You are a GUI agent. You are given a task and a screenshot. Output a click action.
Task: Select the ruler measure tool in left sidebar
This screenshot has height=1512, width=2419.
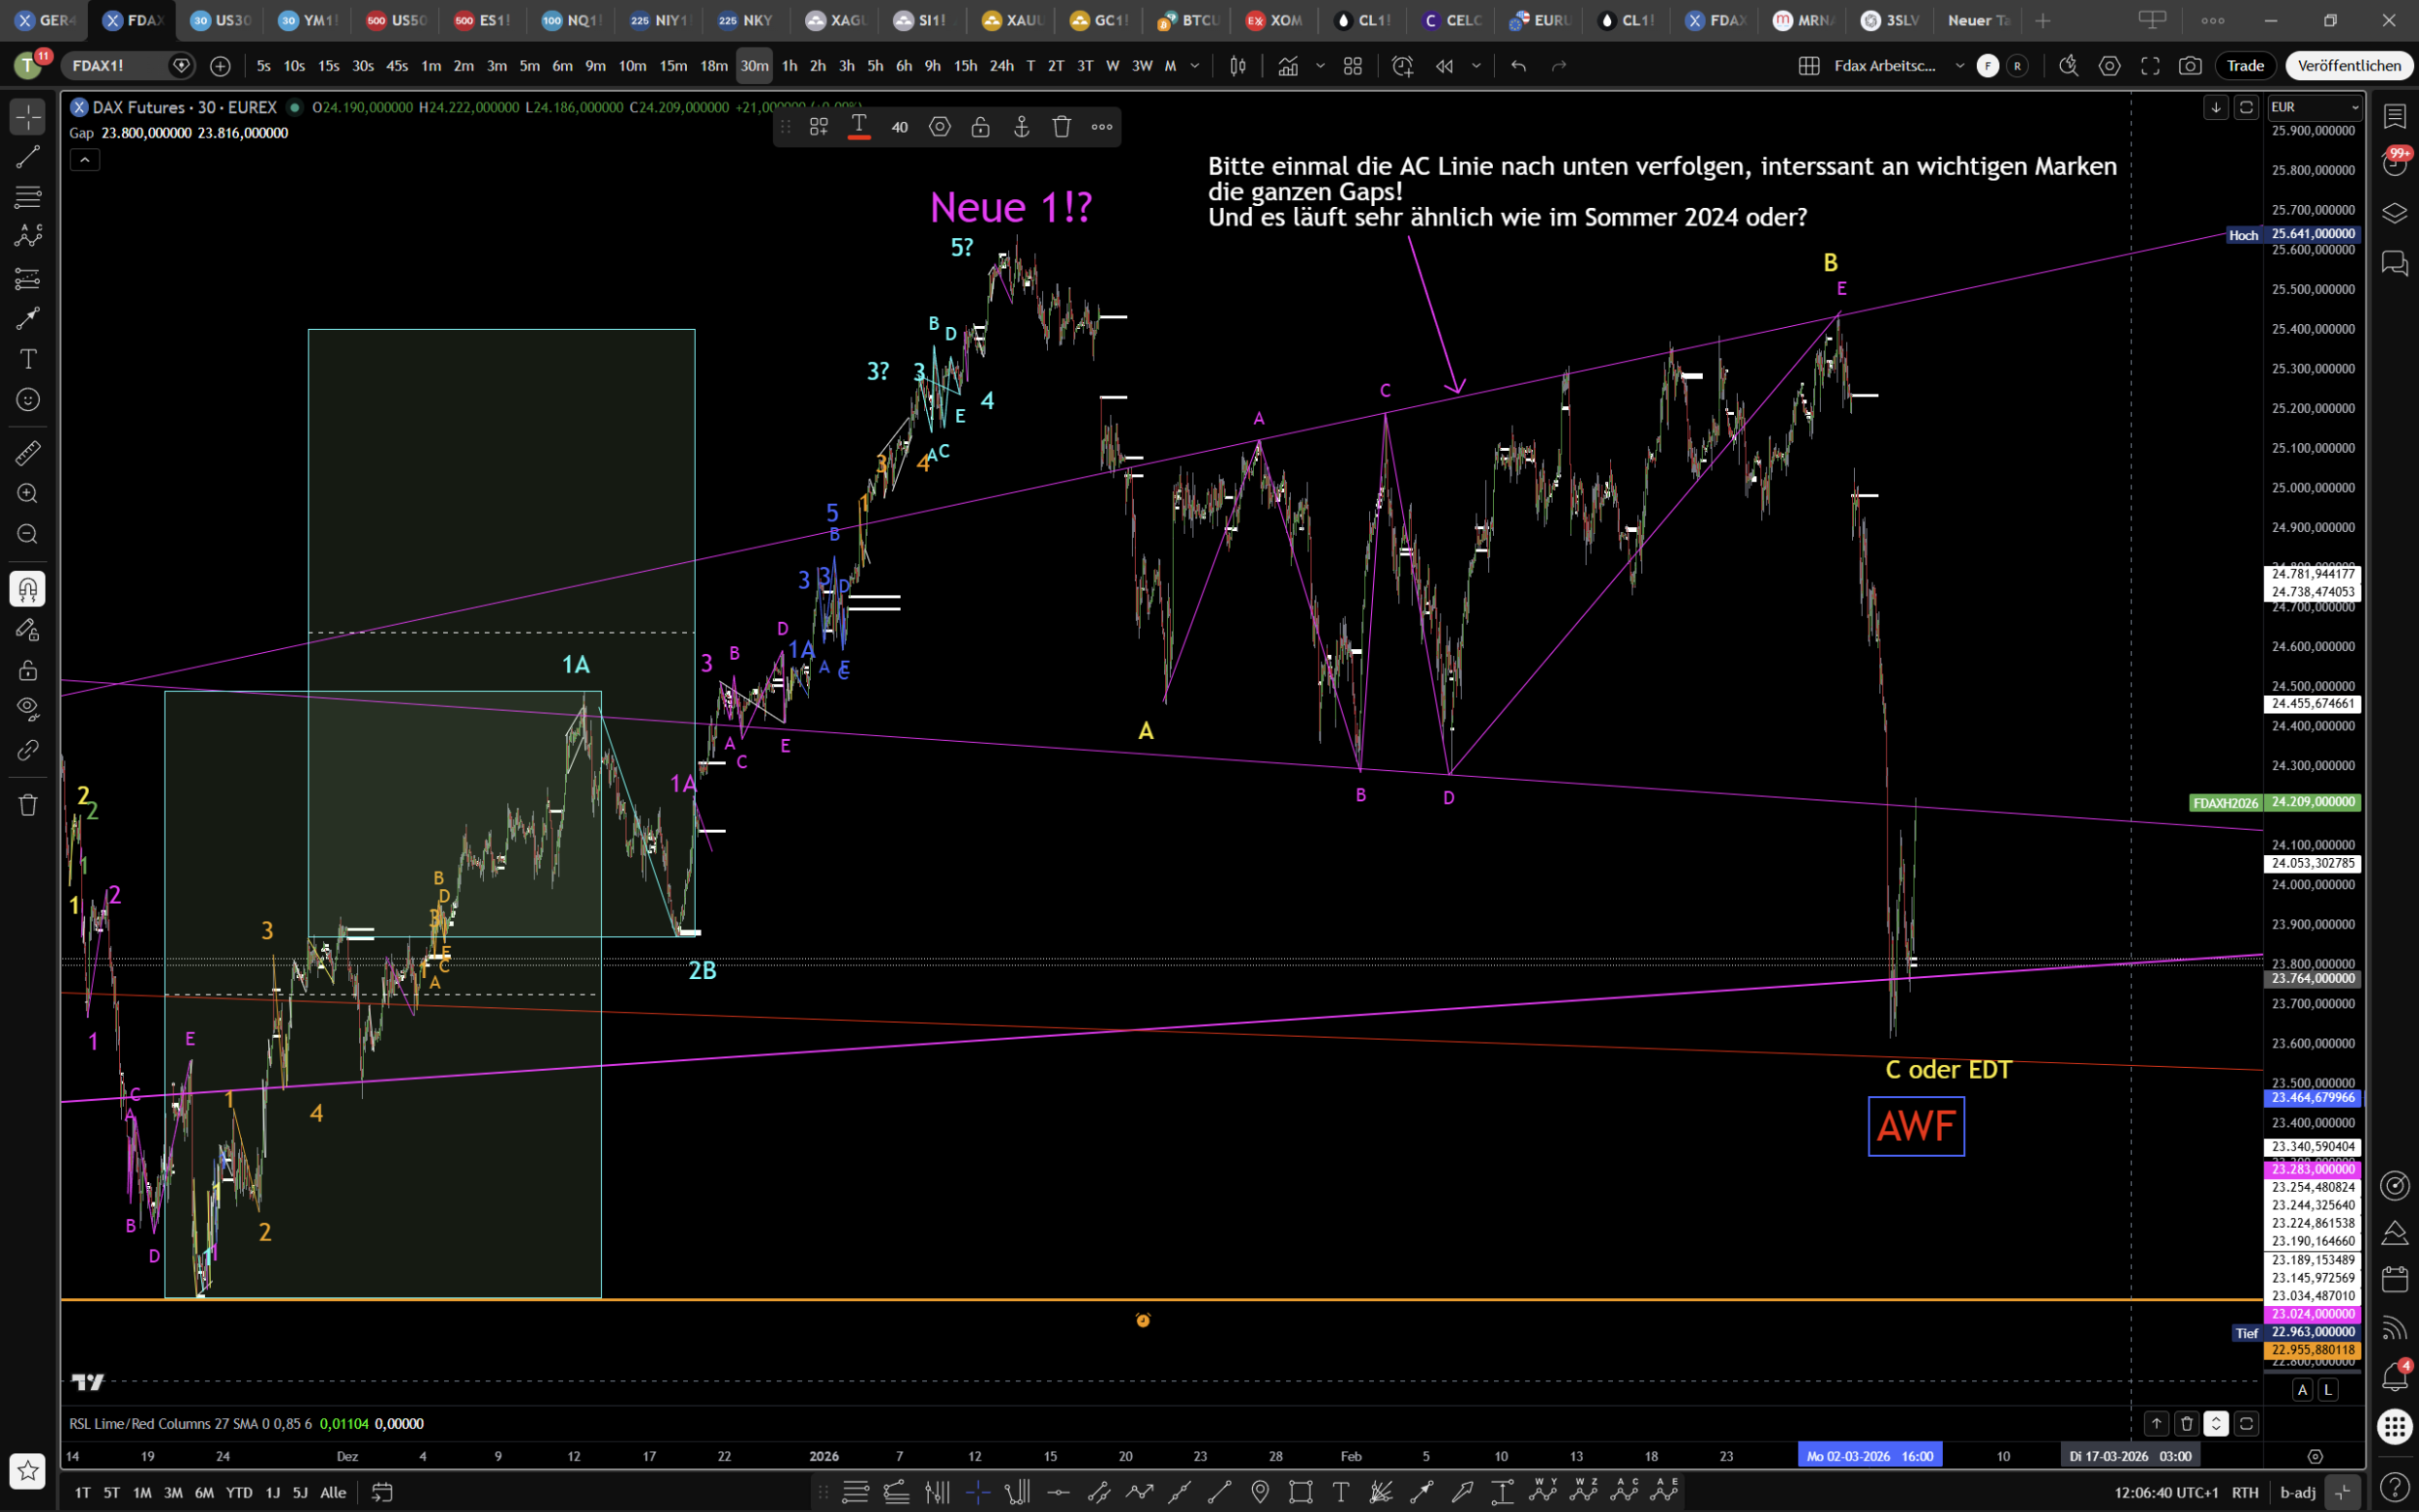pyautogui.click(x=27, y=453)
